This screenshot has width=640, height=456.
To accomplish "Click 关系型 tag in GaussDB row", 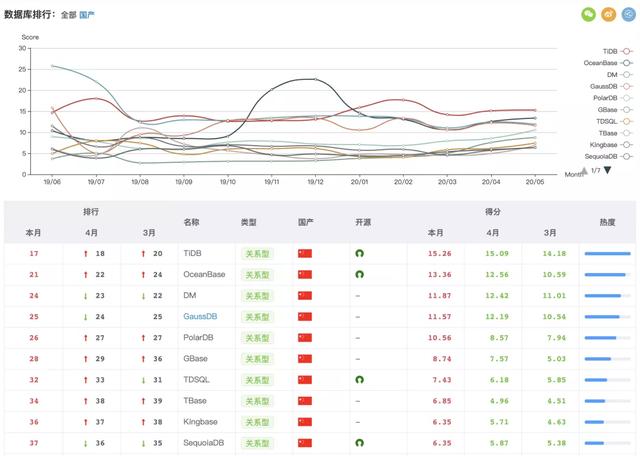I will tap(257, 317).
